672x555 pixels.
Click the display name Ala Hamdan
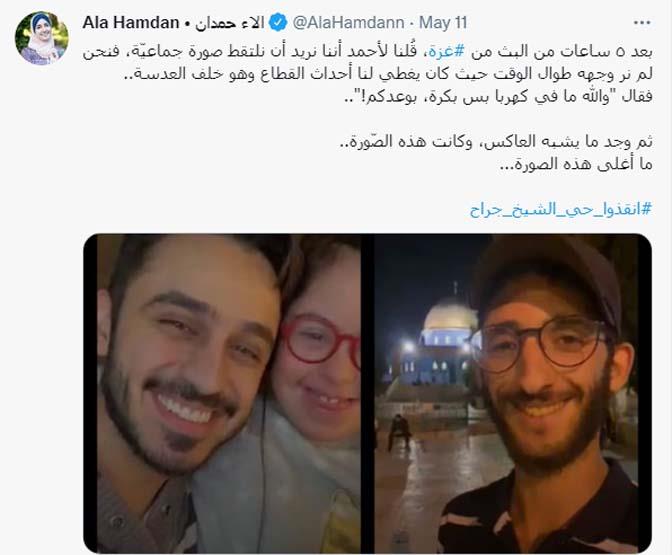pyautogui.click(x=131, y=23)
